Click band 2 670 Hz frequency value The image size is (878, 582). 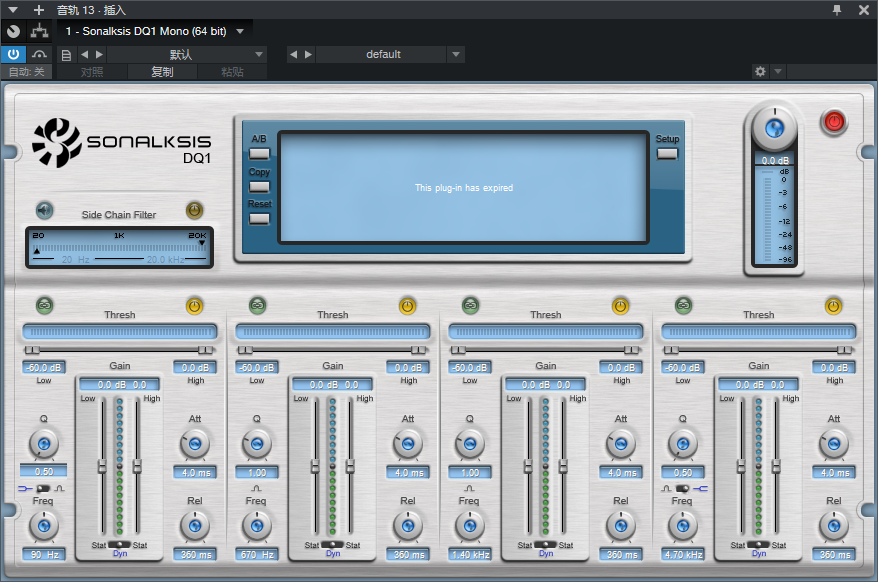(x=257, y=555)
